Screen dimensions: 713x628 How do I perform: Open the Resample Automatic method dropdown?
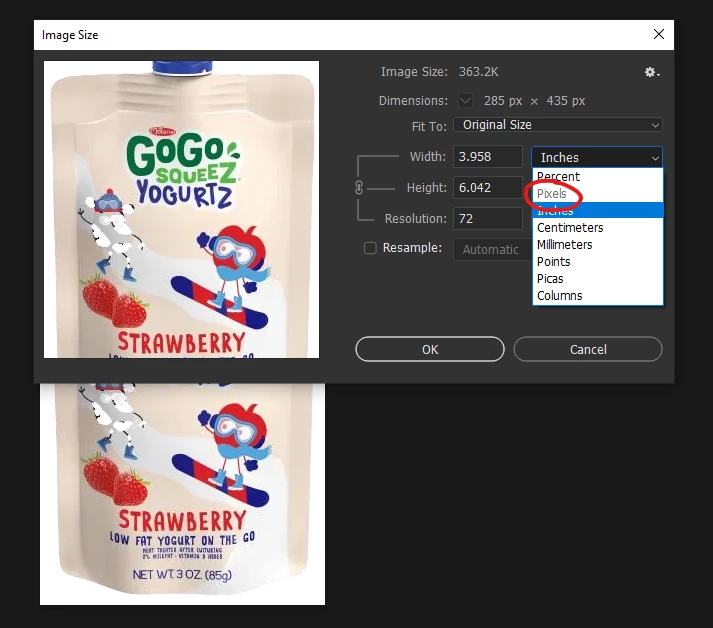pyautogui.click(x=493, y=249)
